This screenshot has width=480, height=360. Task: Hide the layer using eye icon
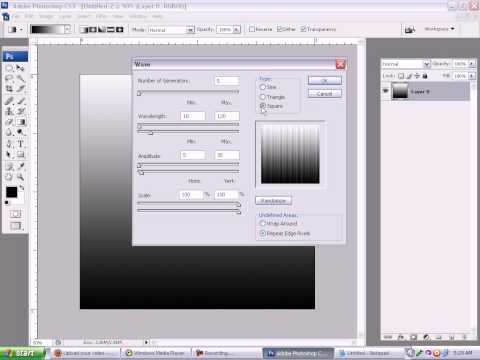(x=386, y=91)
